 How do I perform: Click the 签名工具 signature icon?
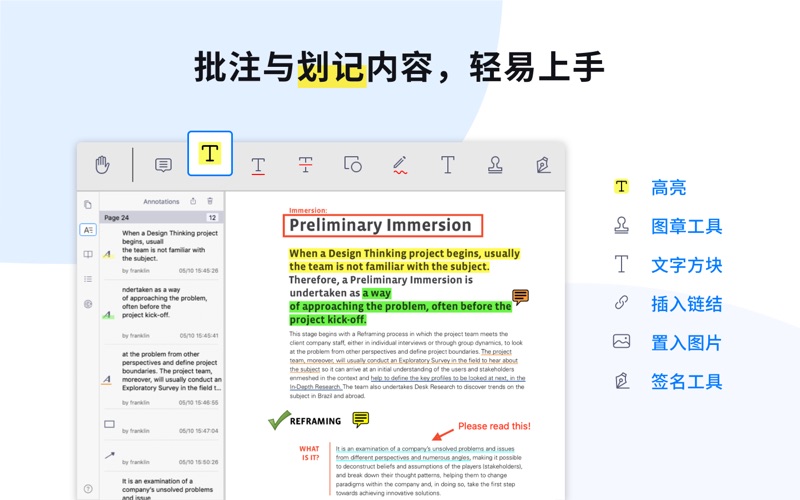(x=621, y=380)
